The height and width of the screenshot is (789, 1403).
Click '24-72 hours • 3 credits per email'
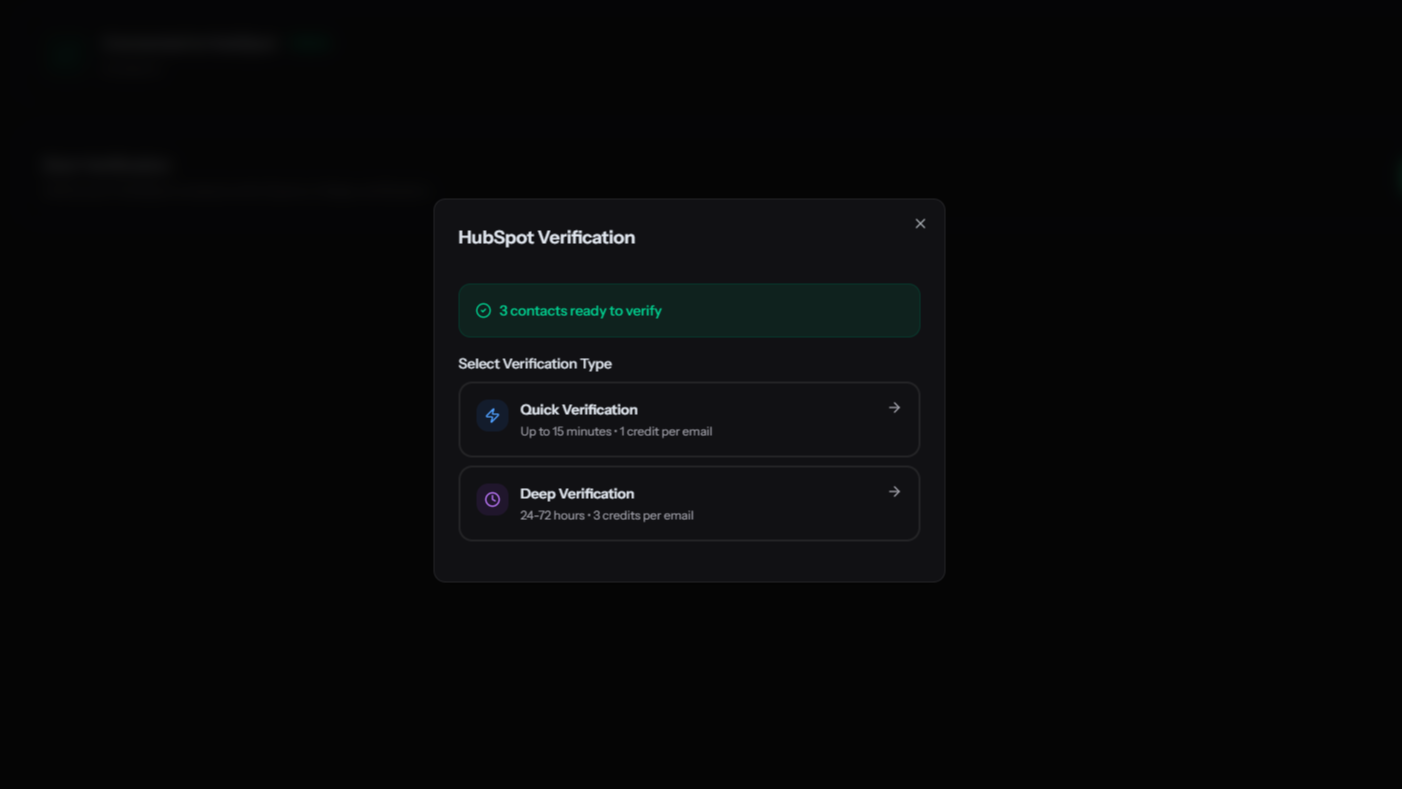click(607, 516)
